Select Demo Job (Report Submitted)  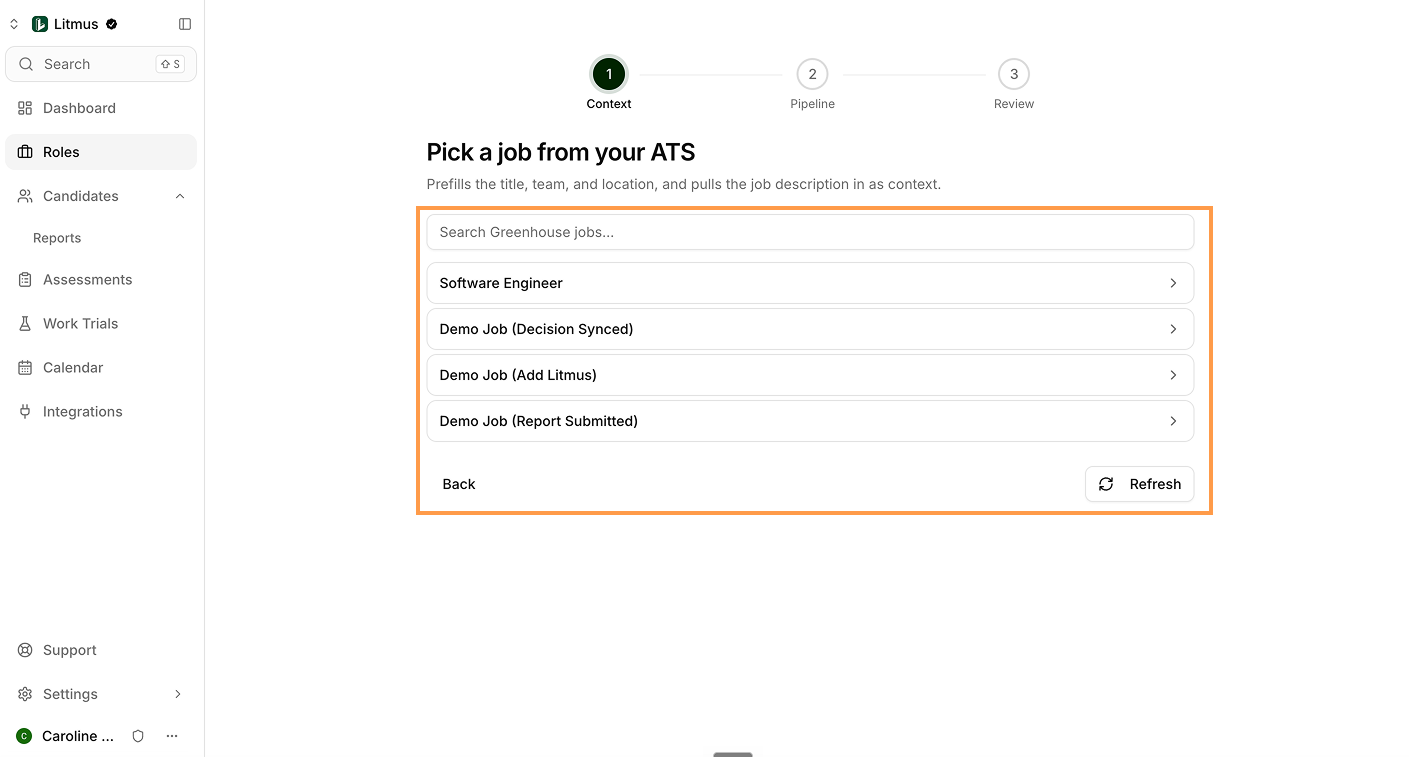click(810, 421)
